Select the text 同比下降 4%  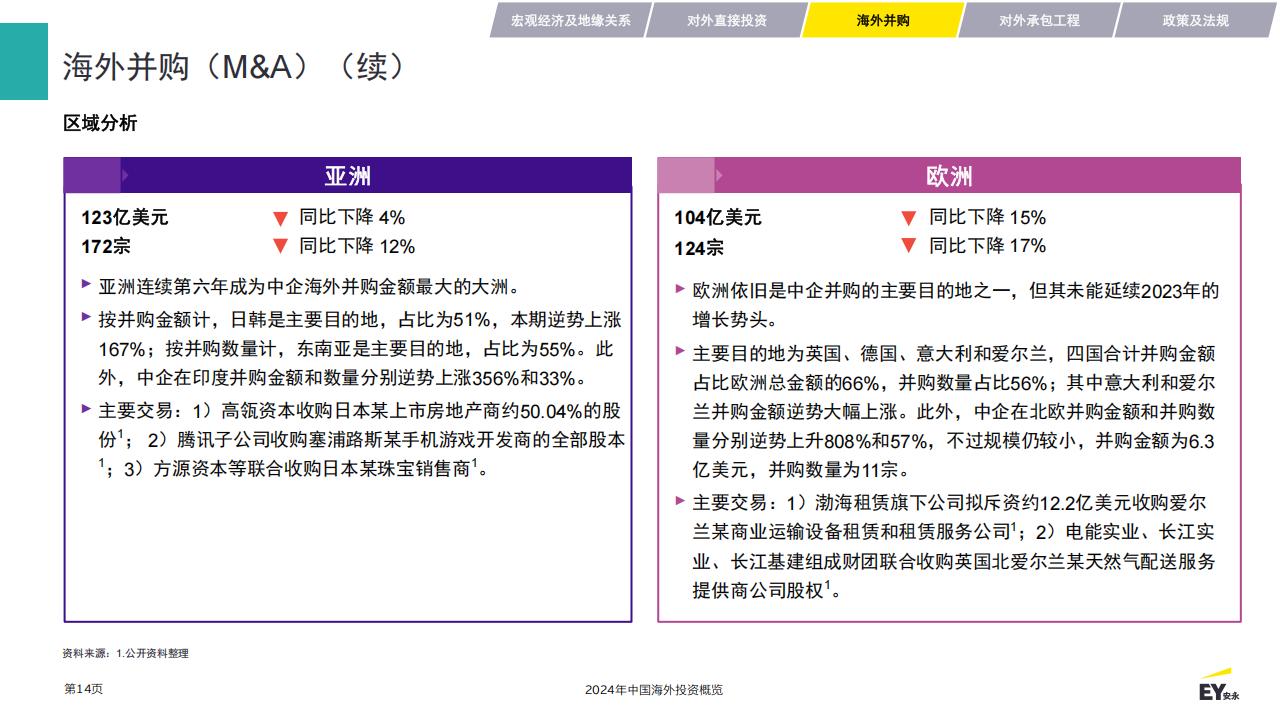click(x=352, y=218)
